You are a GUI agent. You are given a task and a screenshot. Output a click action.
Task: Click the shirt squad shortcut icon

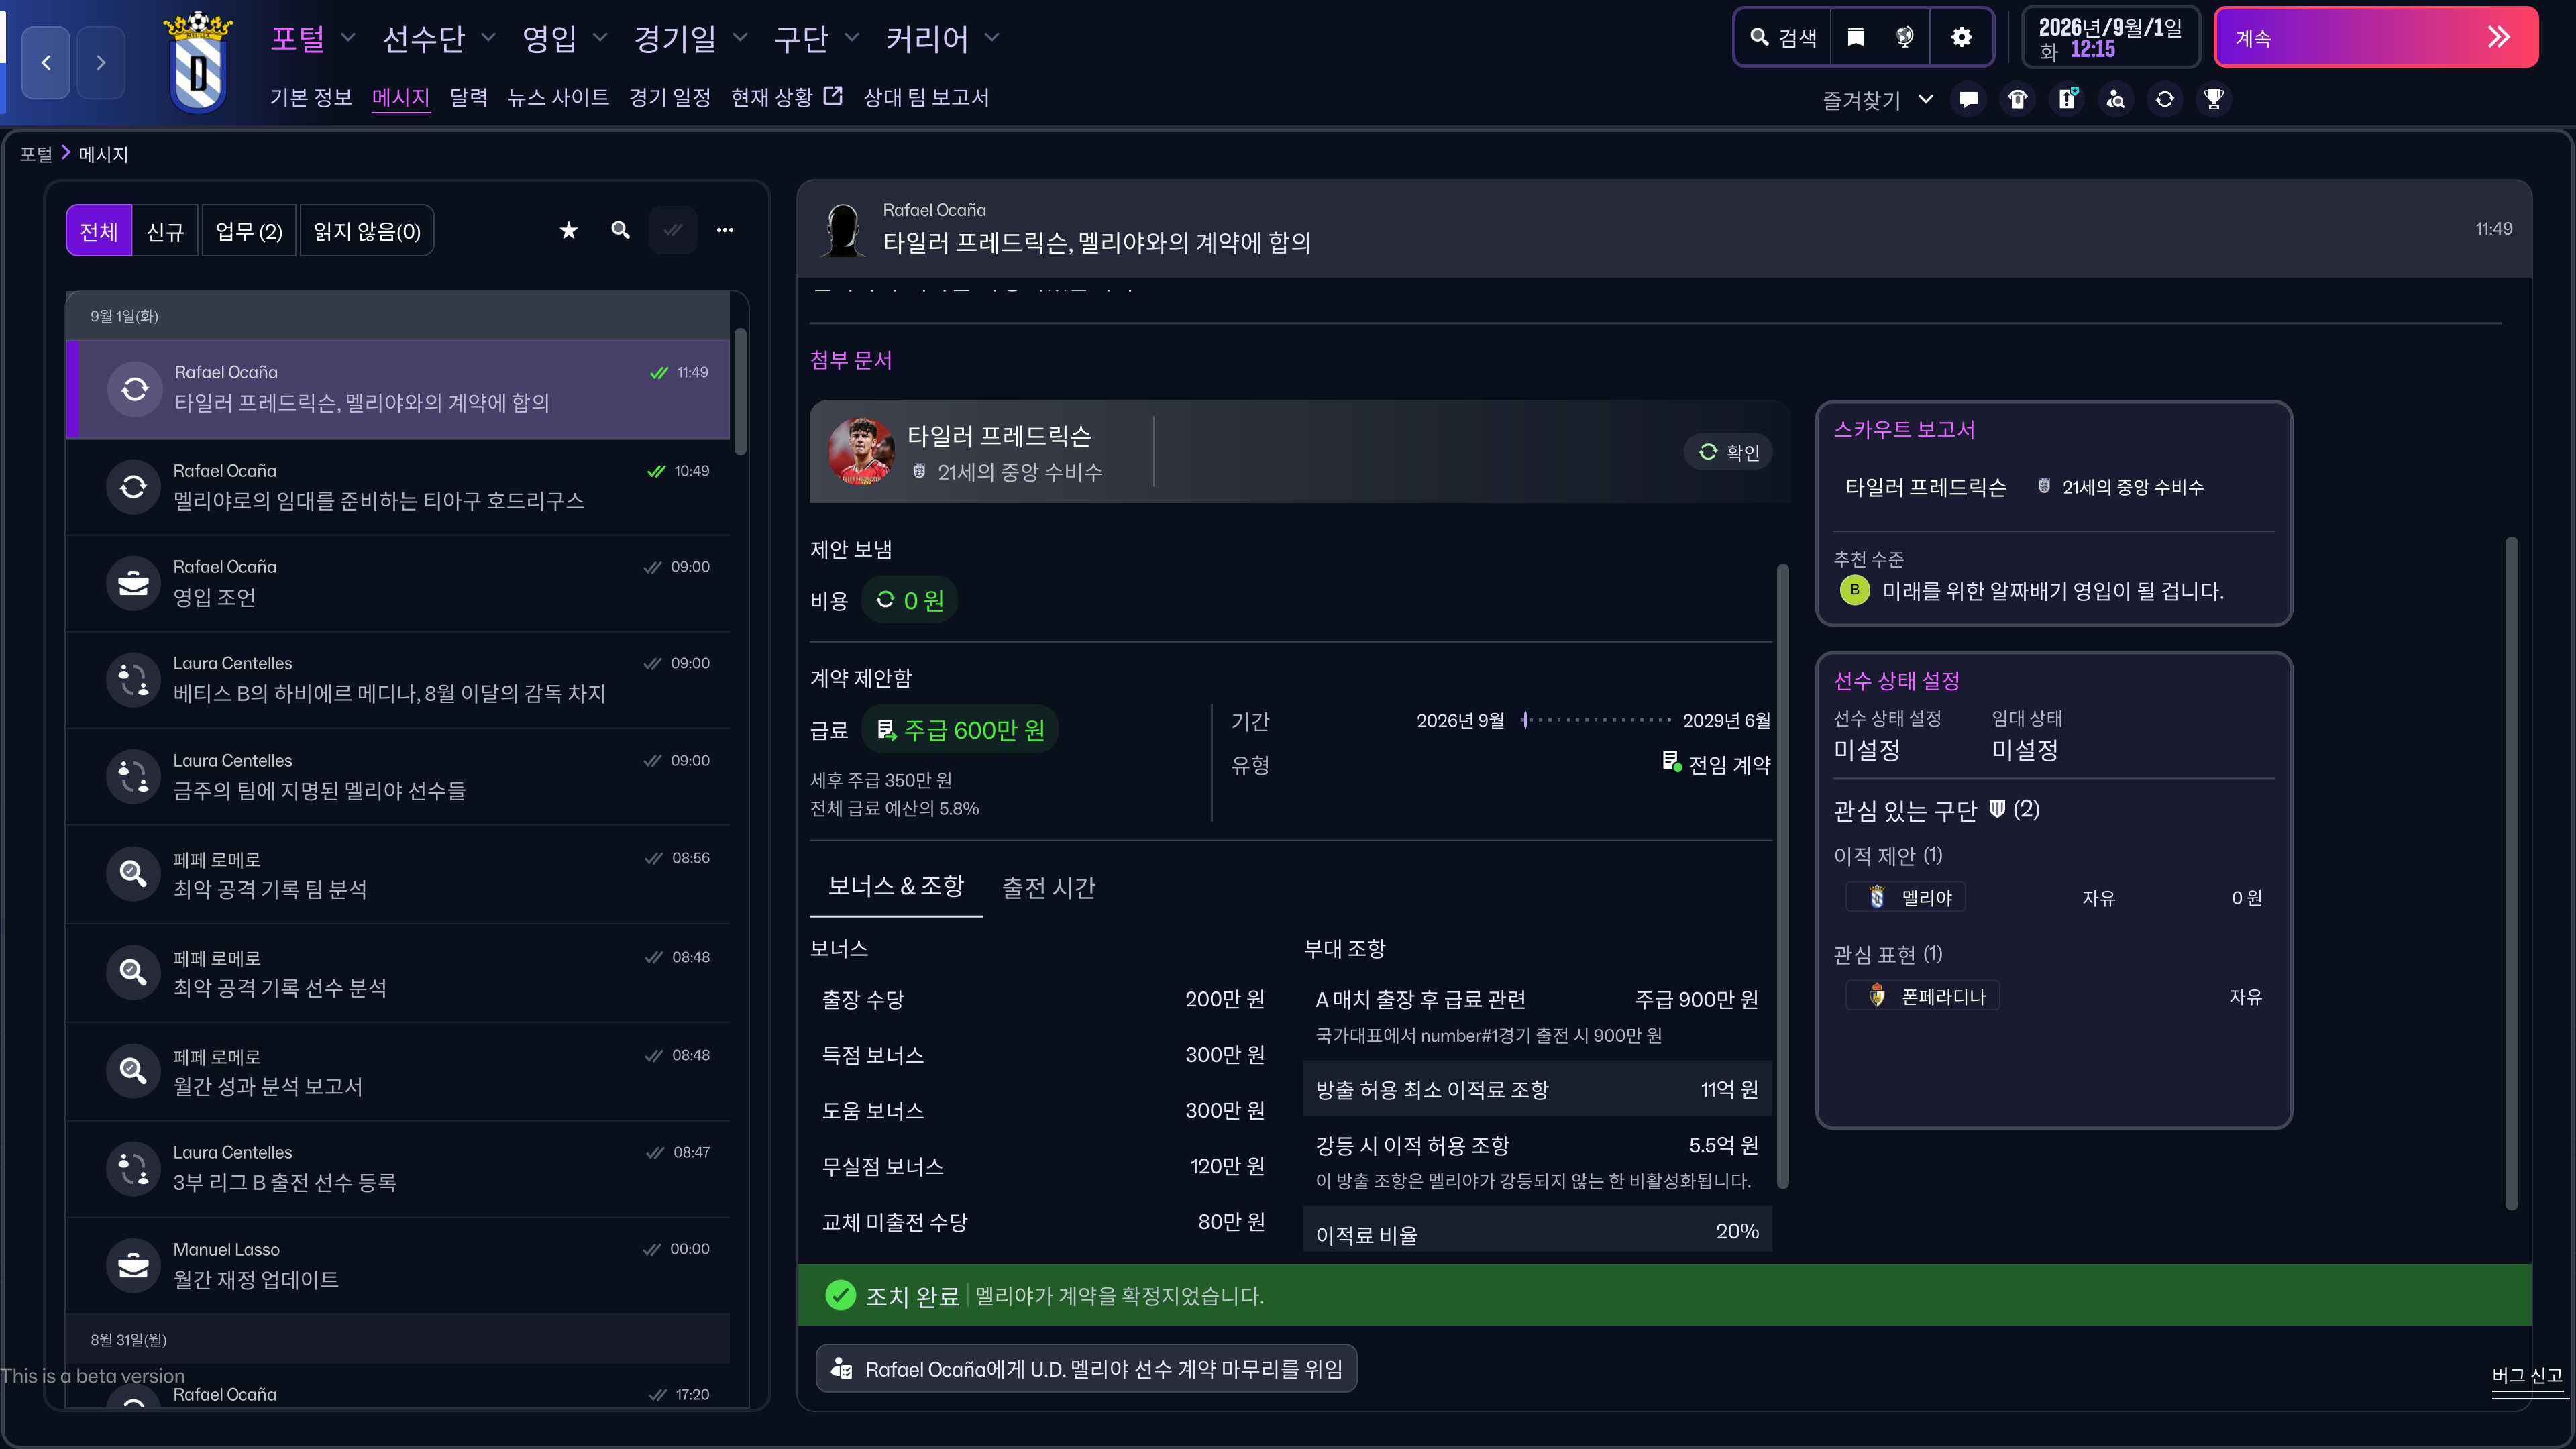[2017, 99]
